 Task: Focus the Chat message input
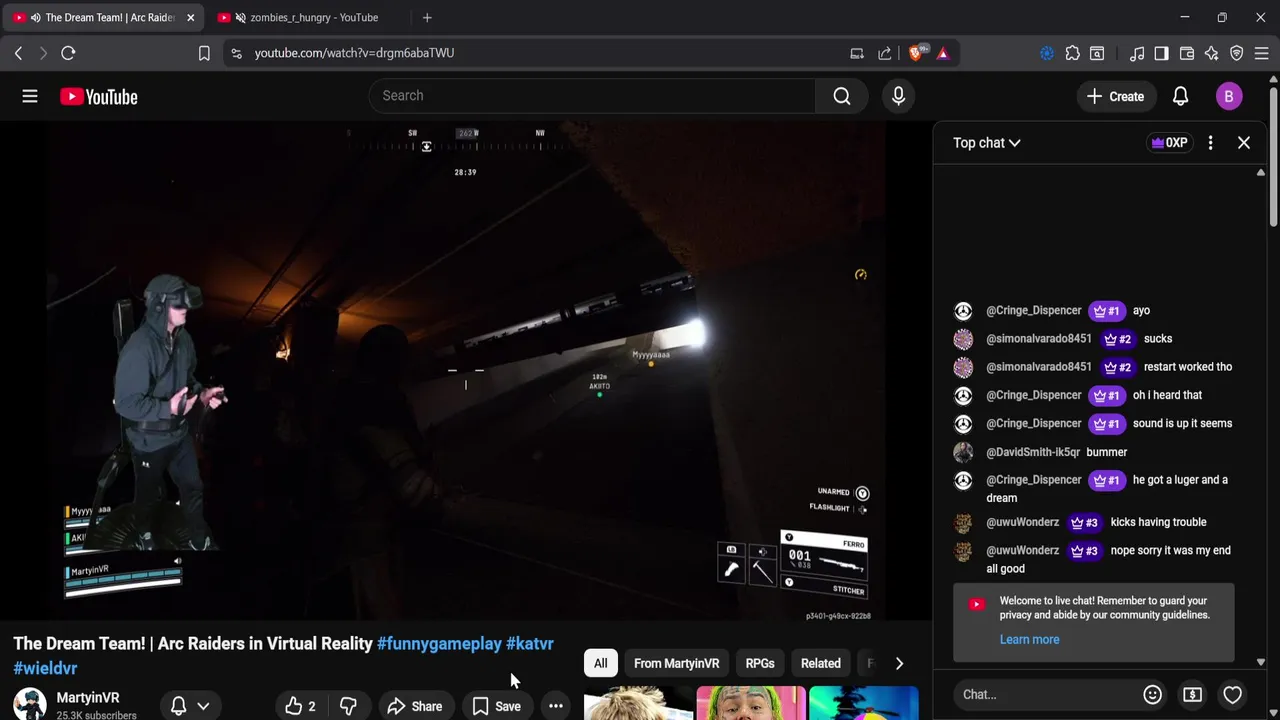[1045, 694]
